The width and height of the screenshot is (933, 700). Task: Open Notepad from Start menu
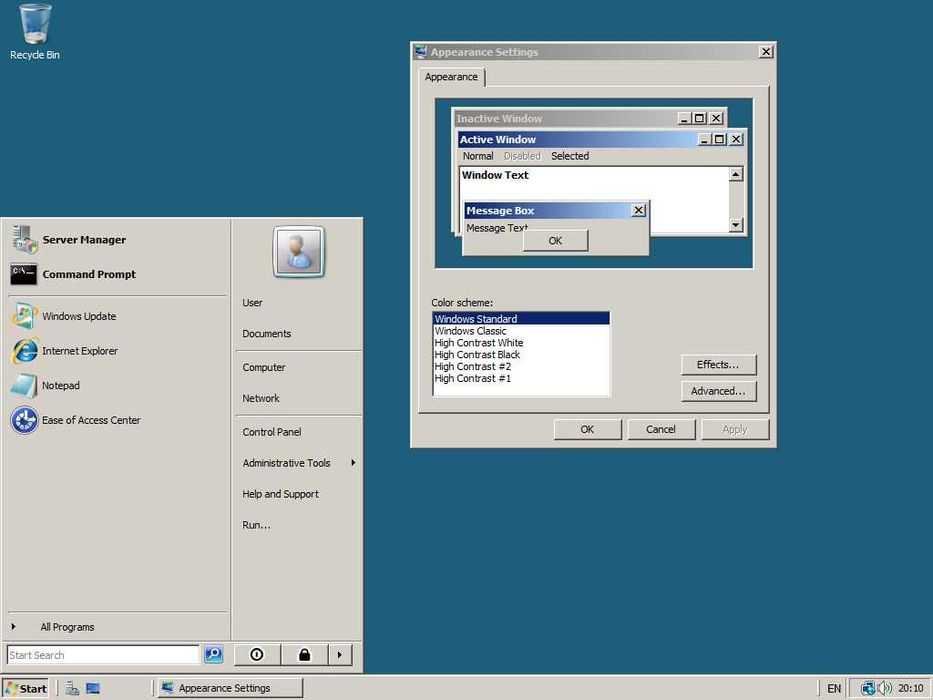coord(117,385)
